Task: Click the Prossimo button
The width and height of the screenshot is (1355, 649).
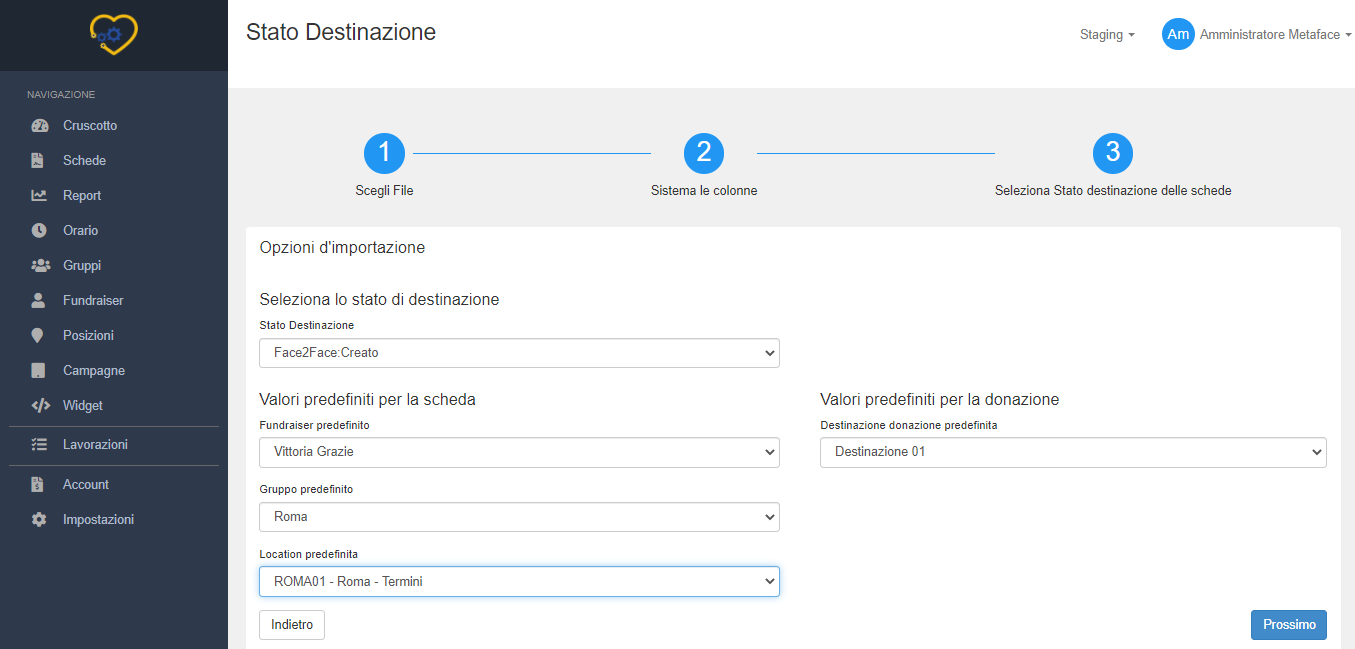Action: [1288, 625]
